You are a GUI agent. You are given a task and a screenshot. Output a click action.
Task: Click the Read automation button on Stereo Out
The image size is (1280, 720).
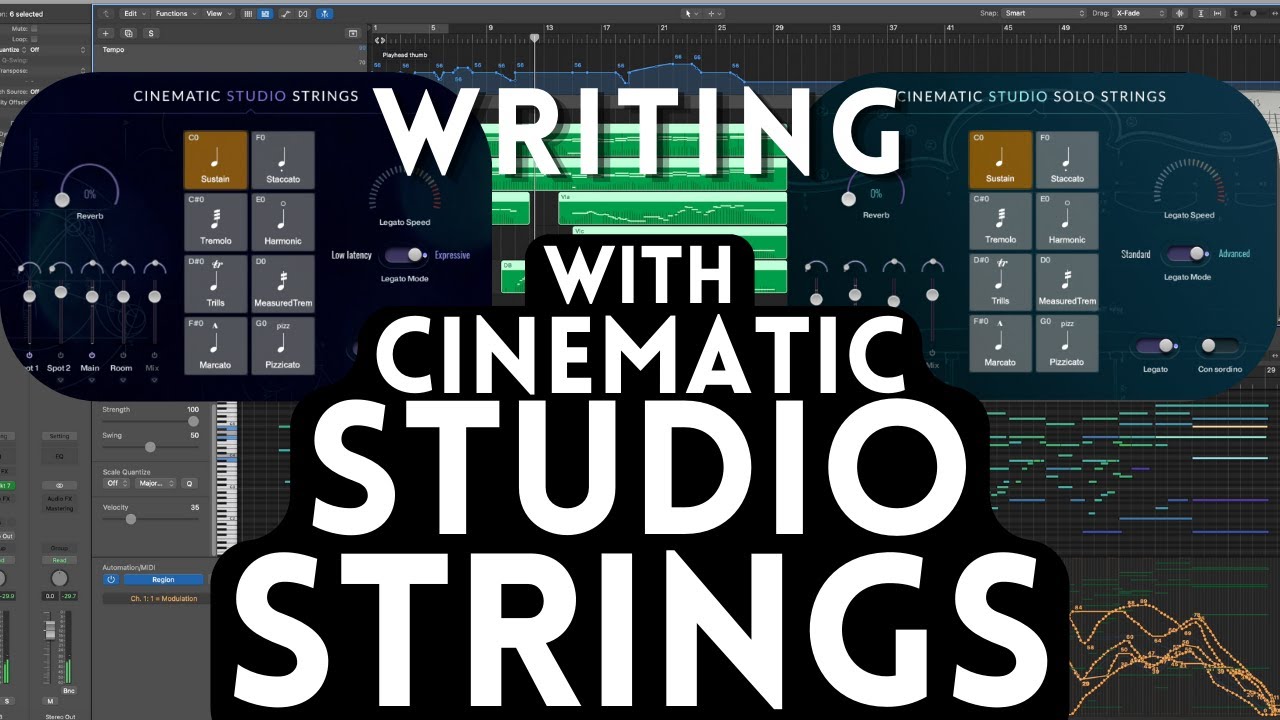[x=60, y=561]
